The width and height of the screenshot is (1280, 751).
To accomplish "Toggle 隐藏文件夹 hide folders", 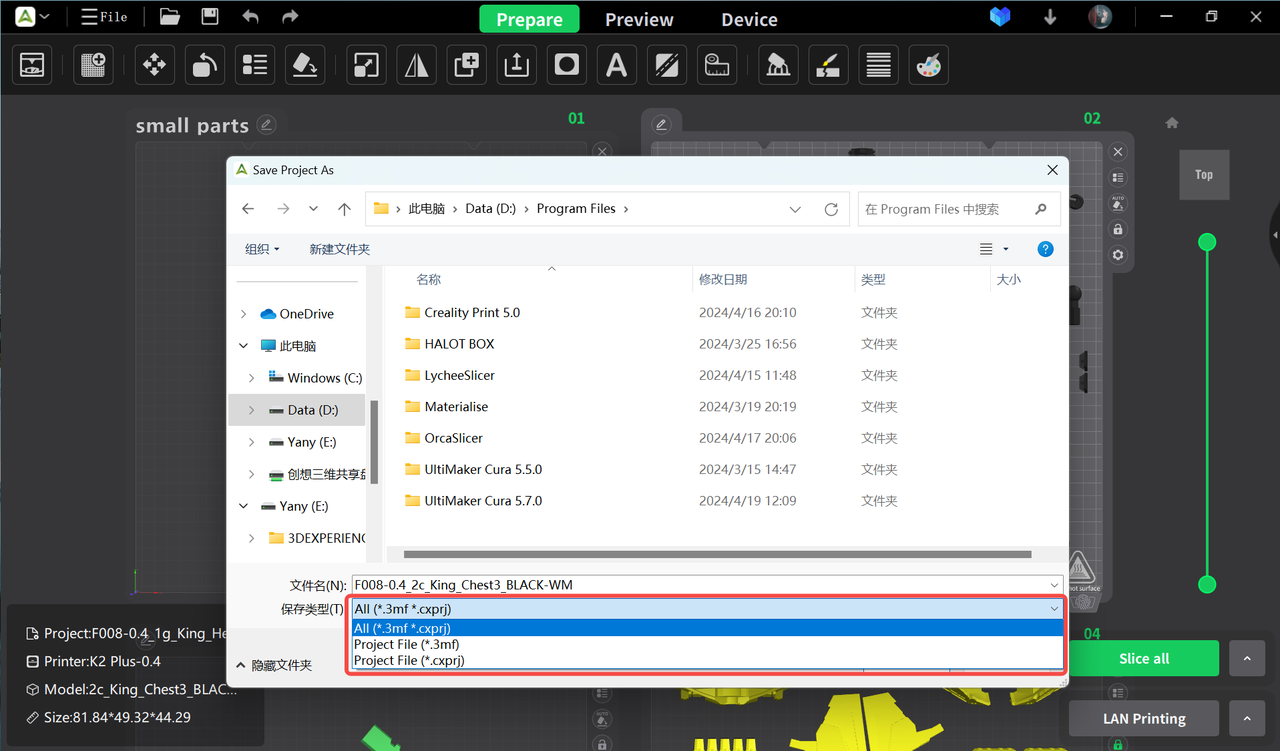I will 274,665.
